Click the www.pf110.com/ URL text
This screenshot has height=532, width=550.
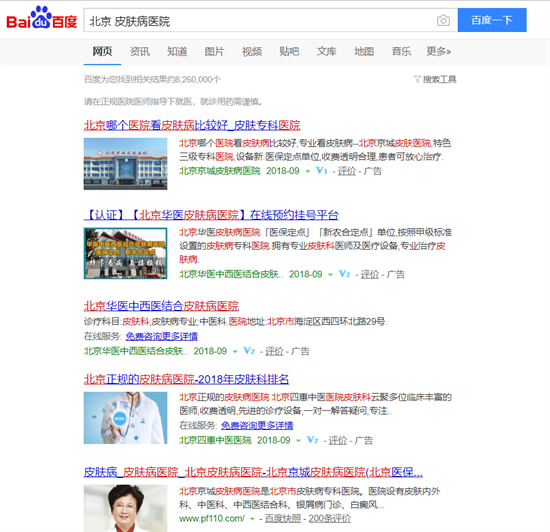point(212,518)
